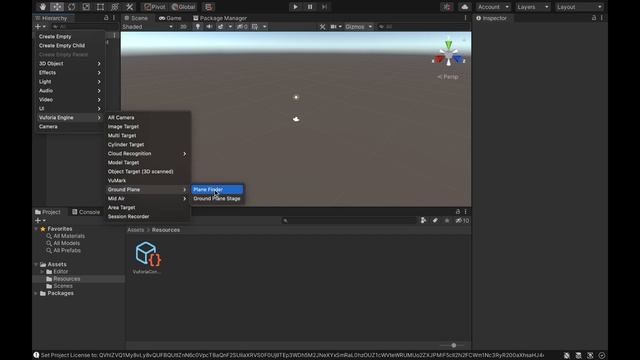Expand the Packages folder
The image size is (640, 360).
coord(36,293)
